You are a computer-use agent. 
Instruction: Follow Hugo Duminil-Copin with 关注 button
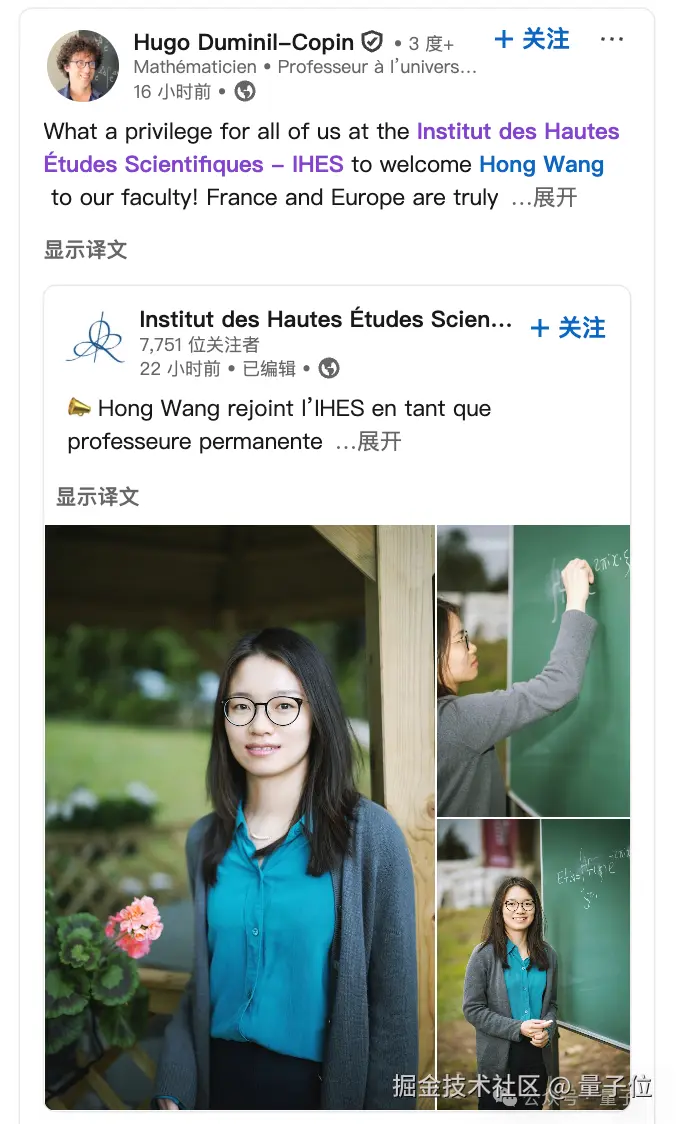point(533,39)
